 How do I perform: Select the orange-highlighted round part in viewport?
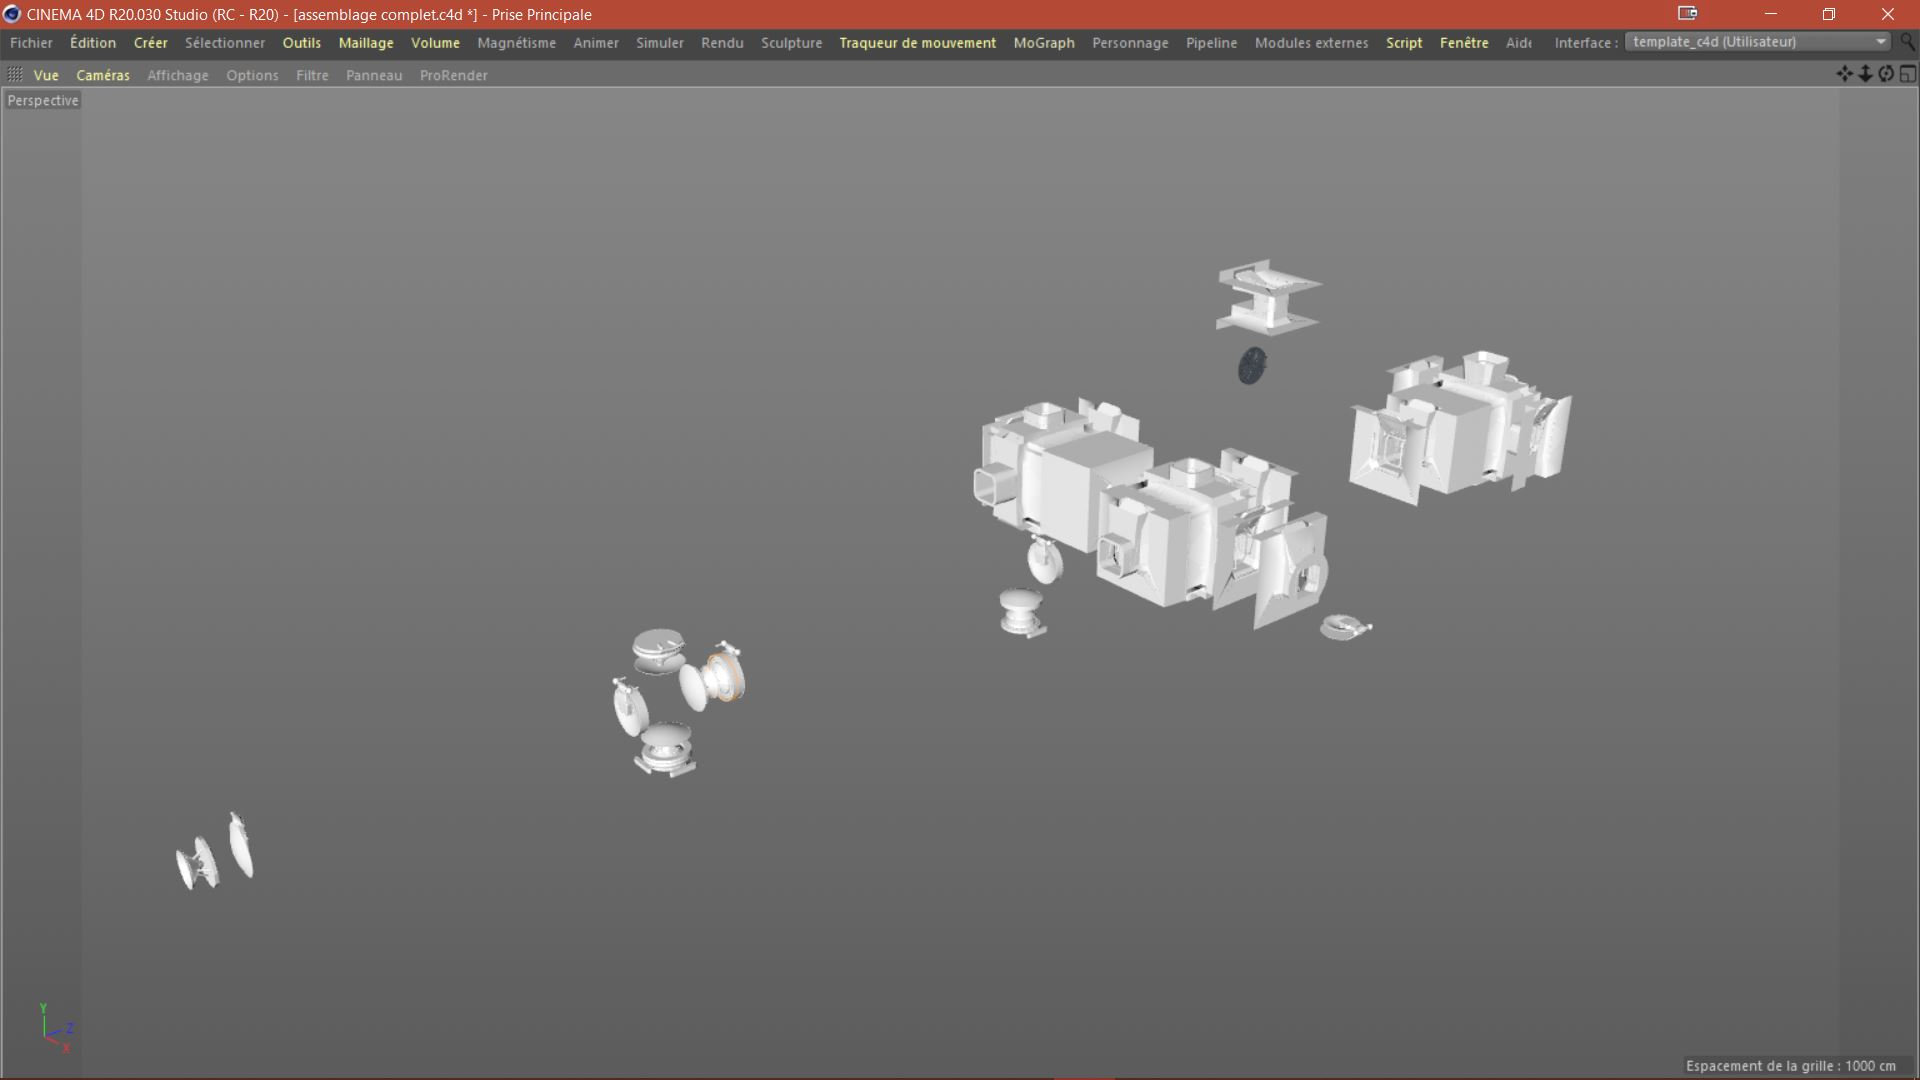coord(725,678)
